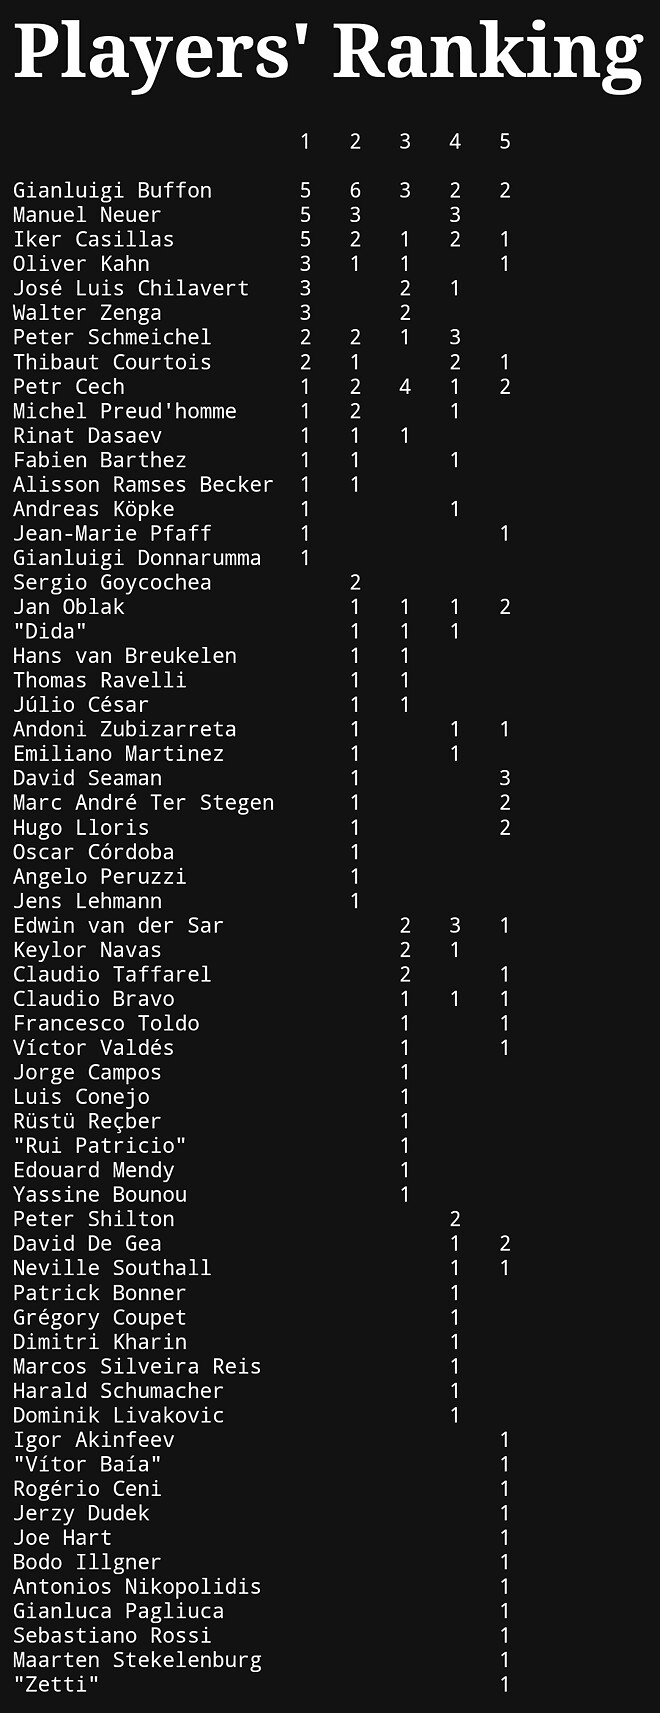Click the "Zetti" name at bottom
Viewport: 660px width, 1713px height.
(56, 1685)
